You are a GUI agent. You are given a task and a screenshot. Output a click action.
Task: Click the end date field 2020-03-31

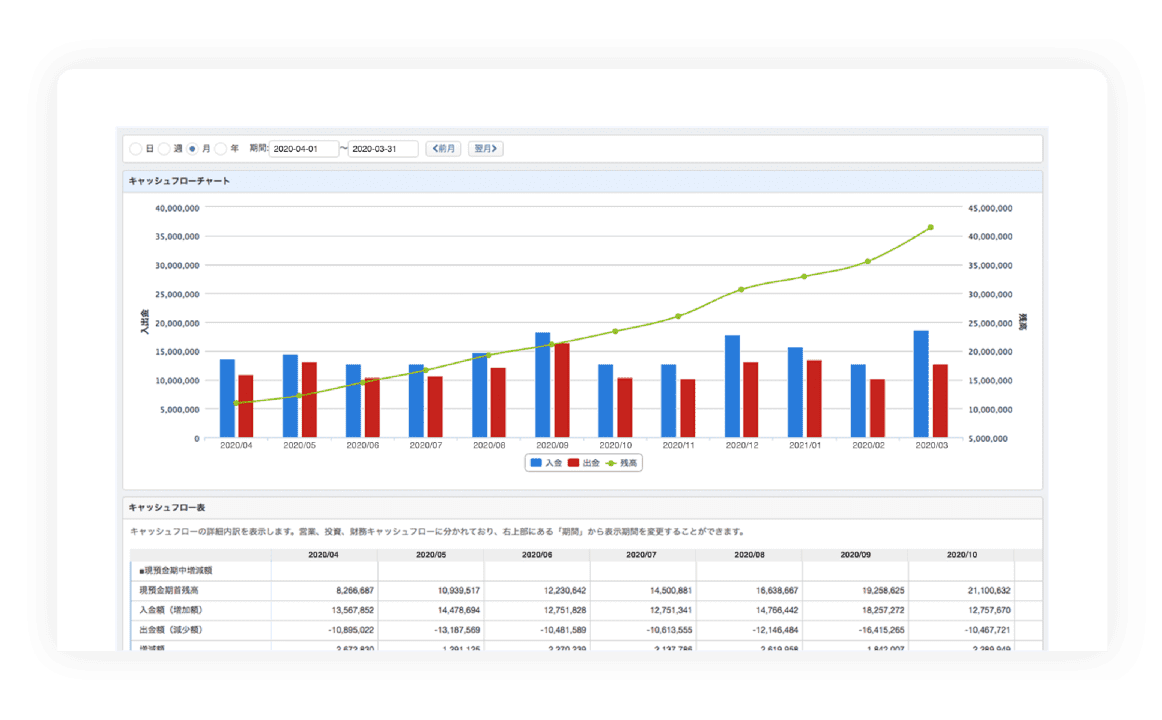pos(383,149)
